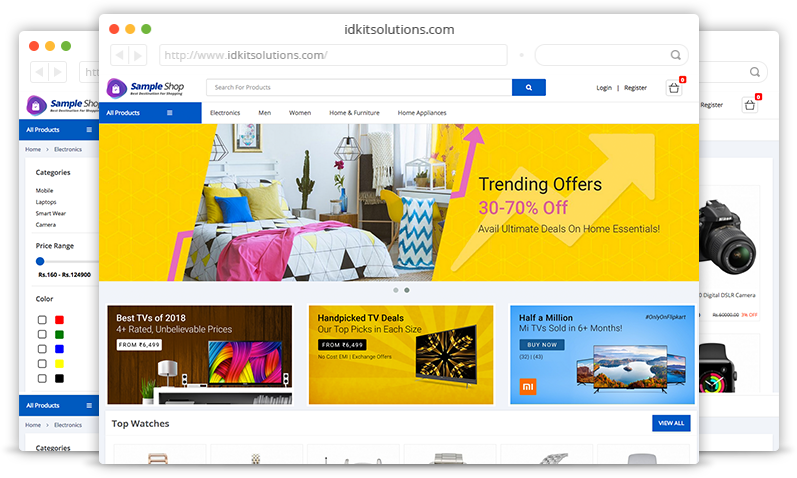The height and width of the screenshot is (478, 797).
Task: Click the forward arrow in front browser
Action: point(138,55)
